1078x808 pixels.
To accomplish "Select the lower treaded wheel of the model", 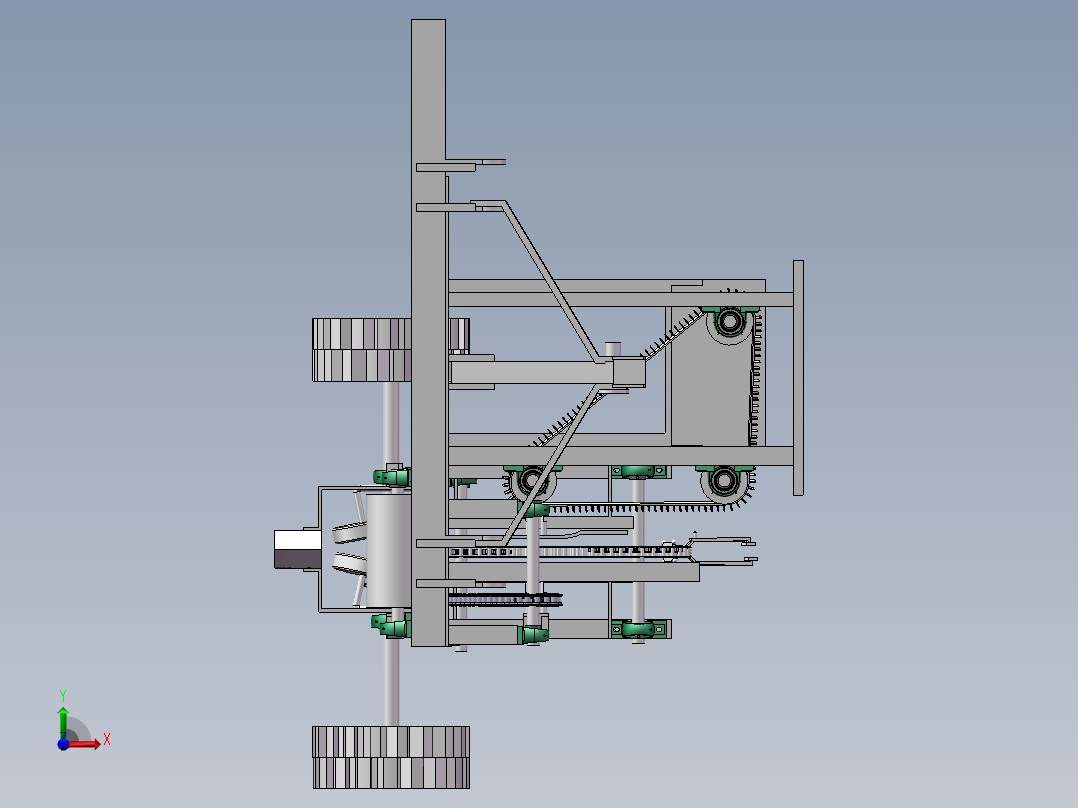I will (x=390, y=757).
